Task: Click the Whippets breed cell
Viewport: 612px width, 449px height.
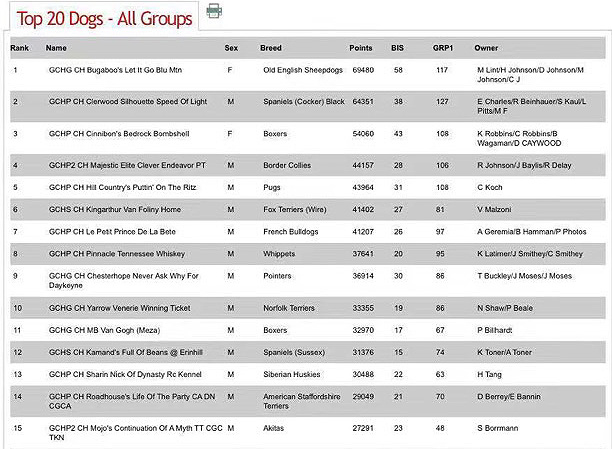Action: [x=279, y=254]
